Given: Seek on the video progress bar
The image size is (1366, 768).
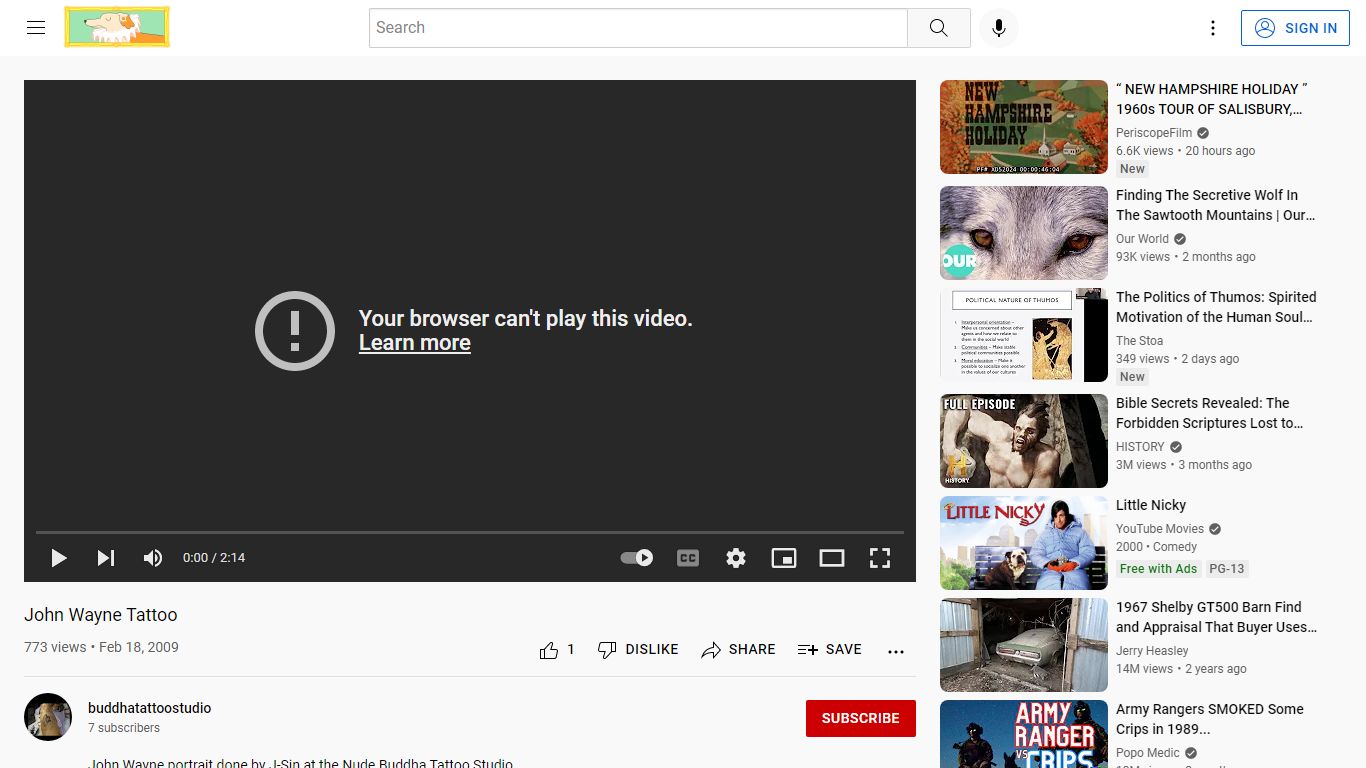Looking at the screenshot, I should (x=470, y=532).
